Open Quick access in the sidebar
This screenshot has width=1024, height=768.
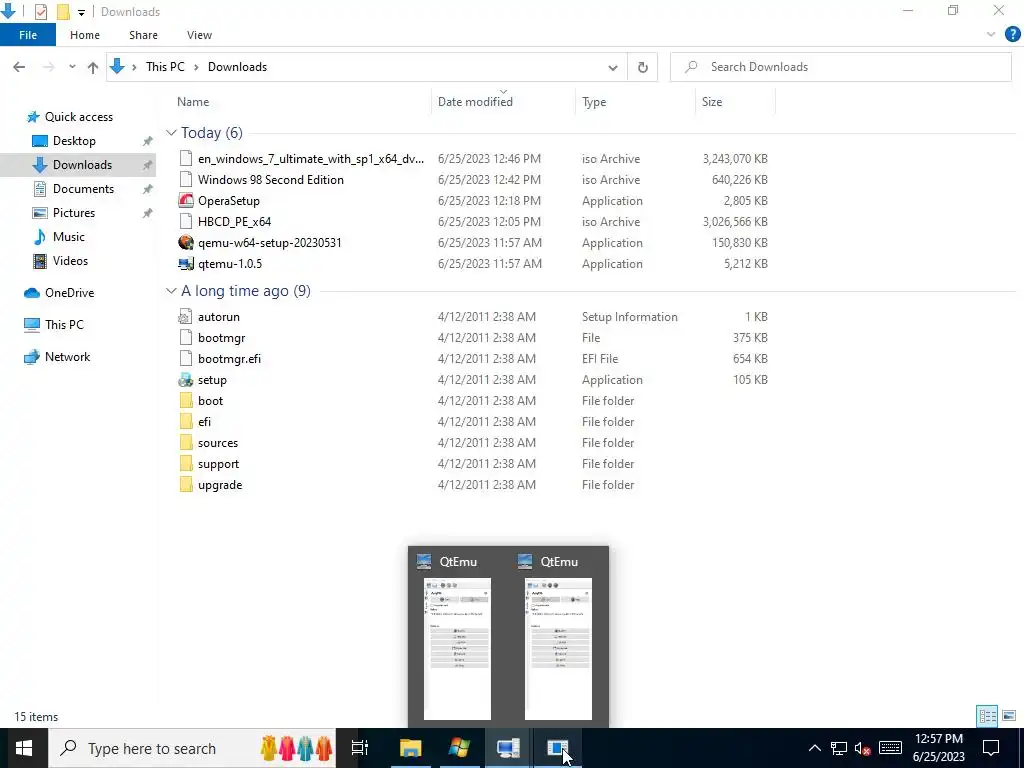pos(78,117)
